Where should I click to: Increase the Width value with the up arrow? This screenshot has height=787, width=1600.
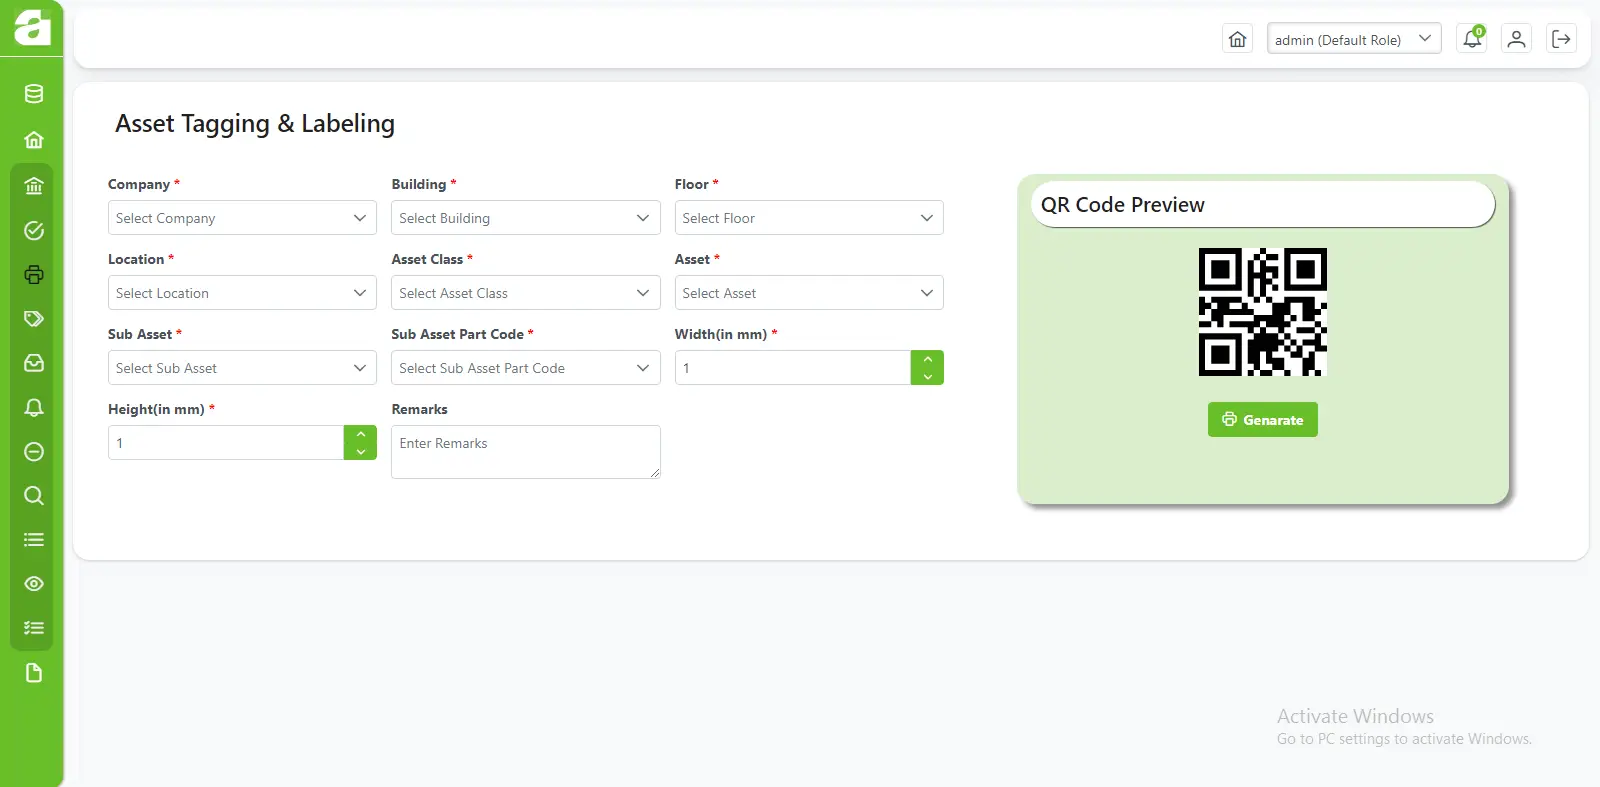tap(928, 359)
